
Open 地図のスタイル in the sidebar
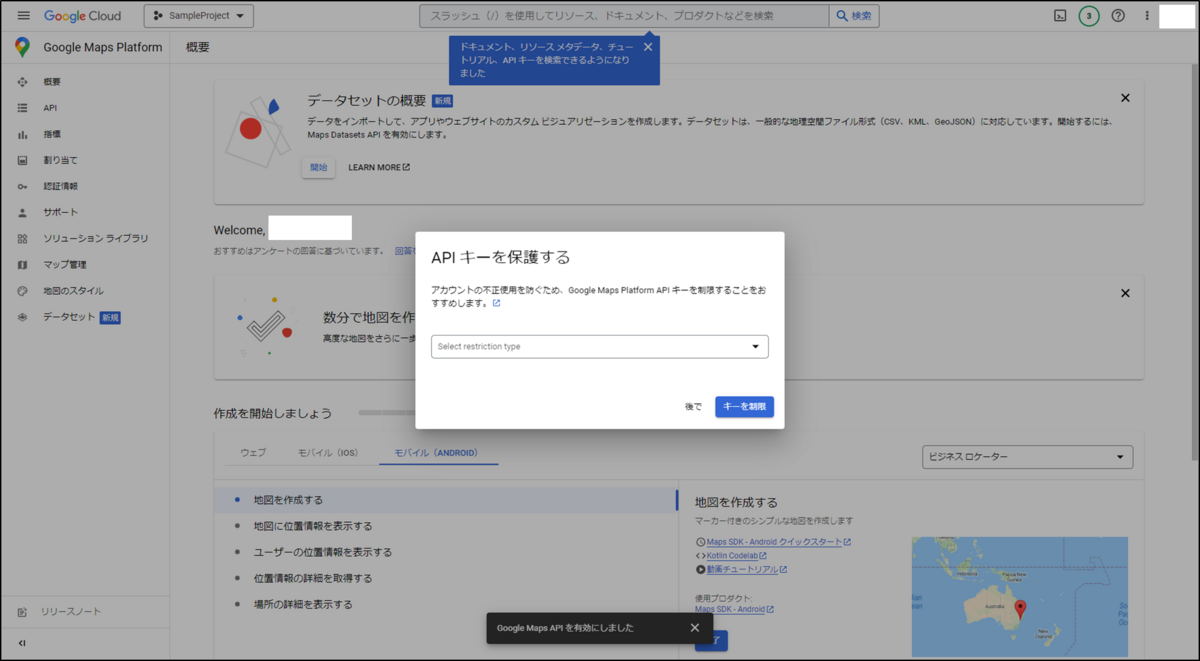(73, 291)
